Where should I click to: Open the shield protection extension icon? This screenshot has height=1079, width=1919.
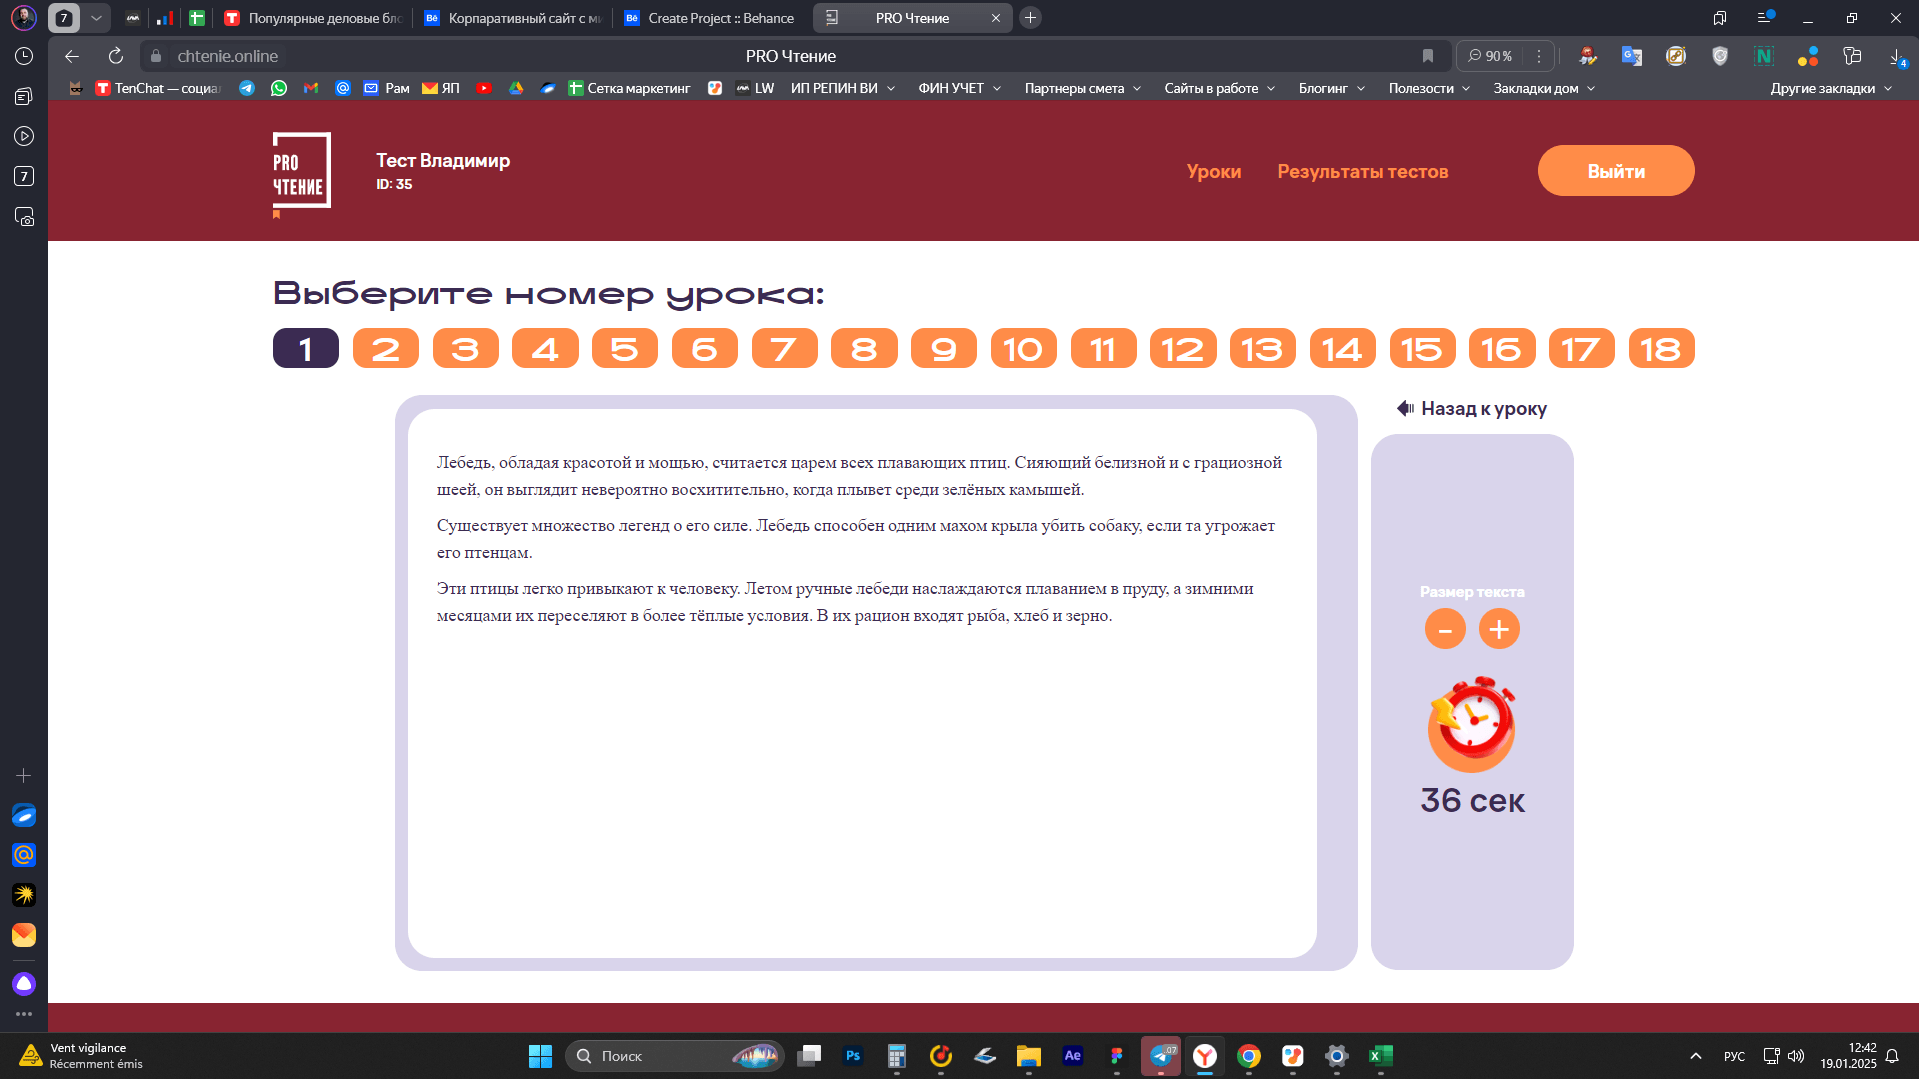1720,56
